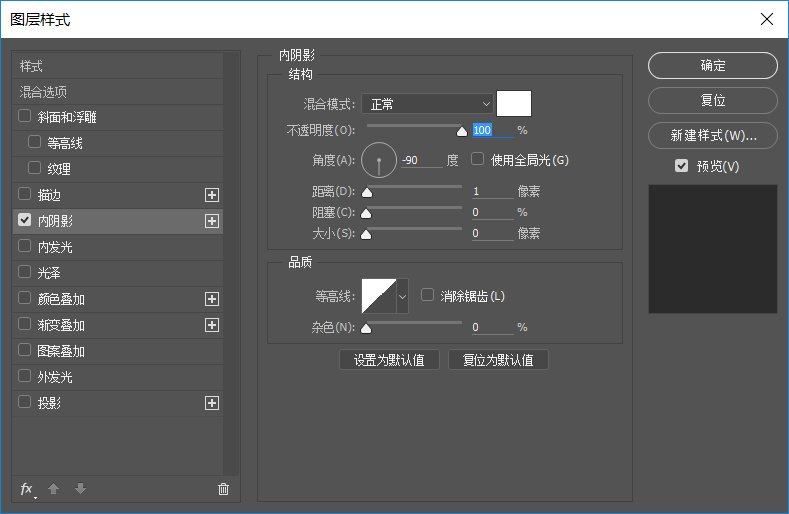Click plus icon next to 渐变叠加

click(x=212, y=325)
